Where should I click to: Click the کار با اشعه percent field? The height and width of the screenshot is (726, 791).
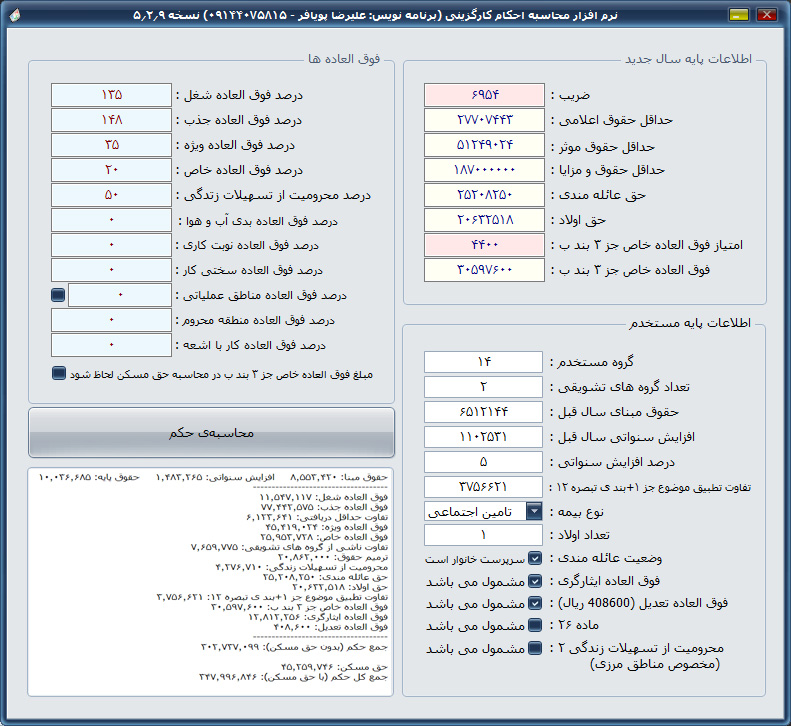click(111, 345)
